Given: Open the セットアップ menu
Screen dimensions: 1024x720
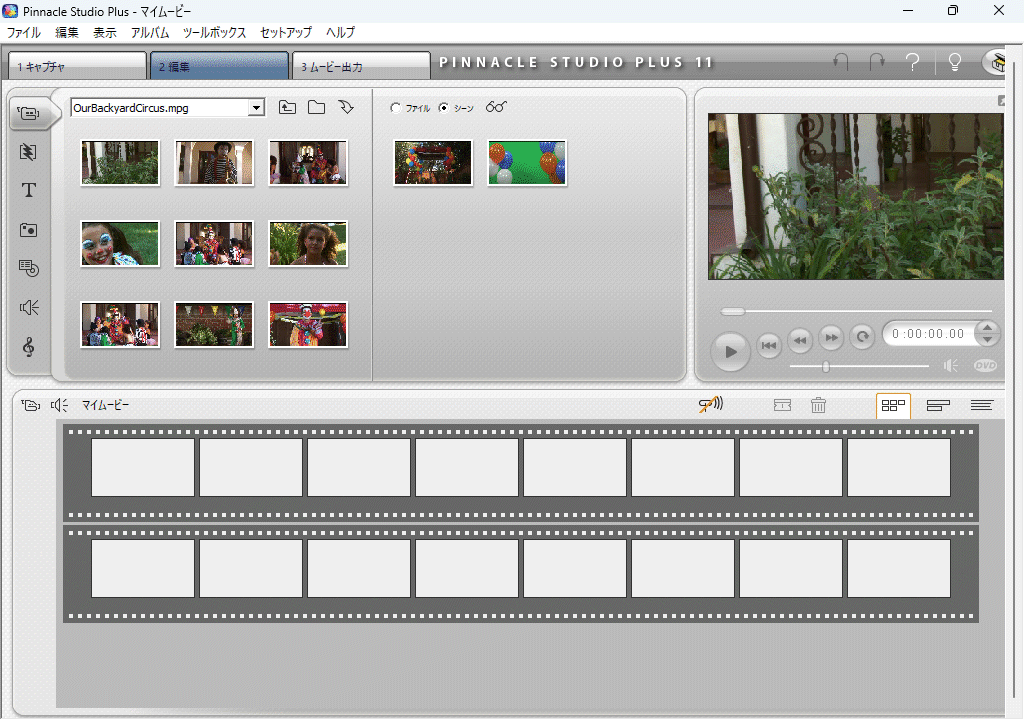Looking at the screenshot, I should point(286,33).
